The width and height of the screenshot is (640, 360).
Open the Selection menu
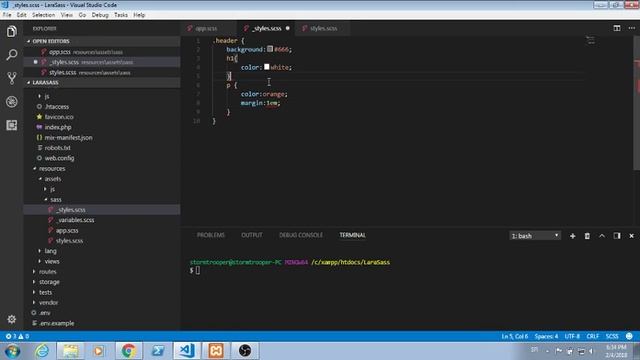click(x=43, y=15)
